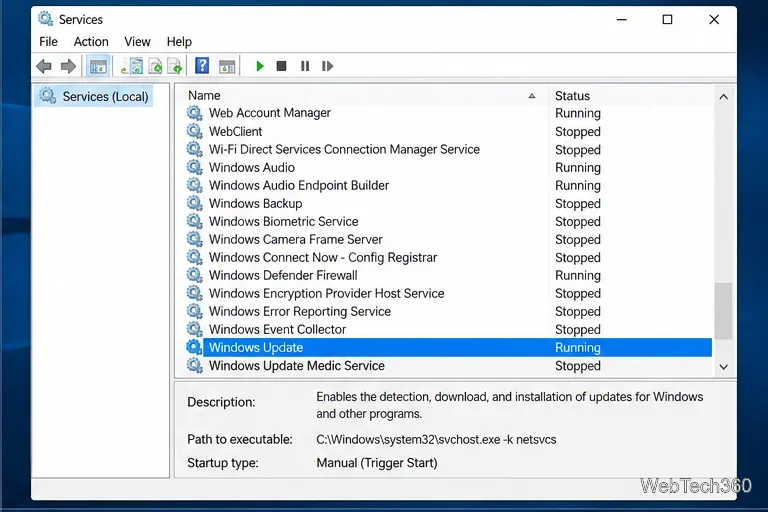Toggle the Show/Hide Console Tree icon
Viewport: 768px width, 512px height.
tap(98, 66)
